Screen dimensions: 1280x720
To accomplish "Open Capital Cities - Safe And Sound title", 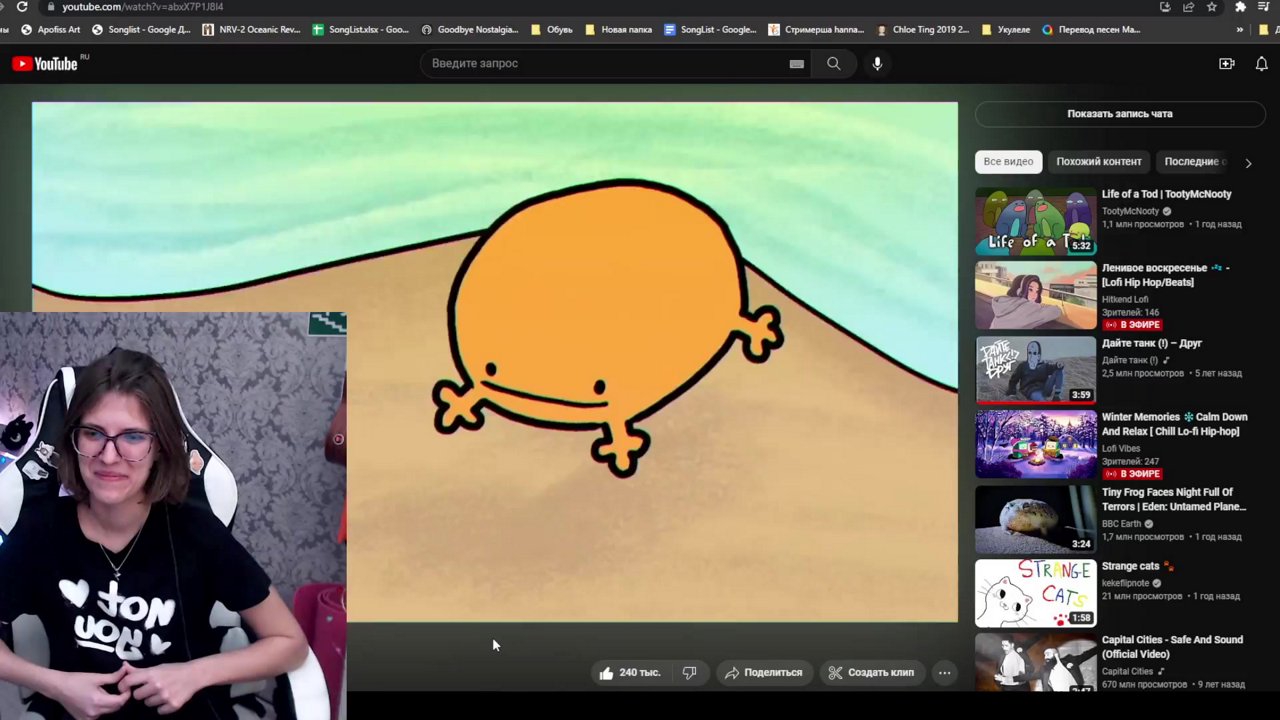I will point(1172,647).
